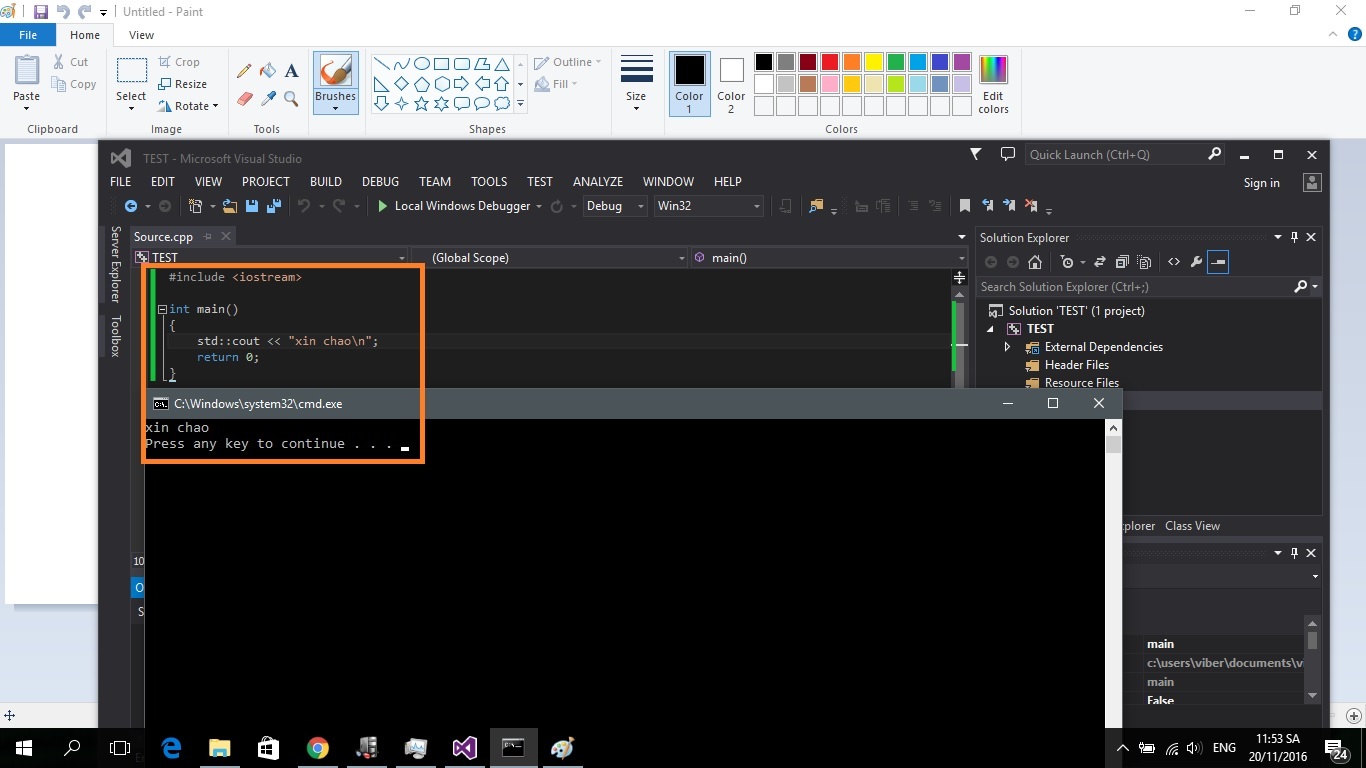Click the Save icon in the title bar
The image size is (1366, 768).
pos(41,12)
